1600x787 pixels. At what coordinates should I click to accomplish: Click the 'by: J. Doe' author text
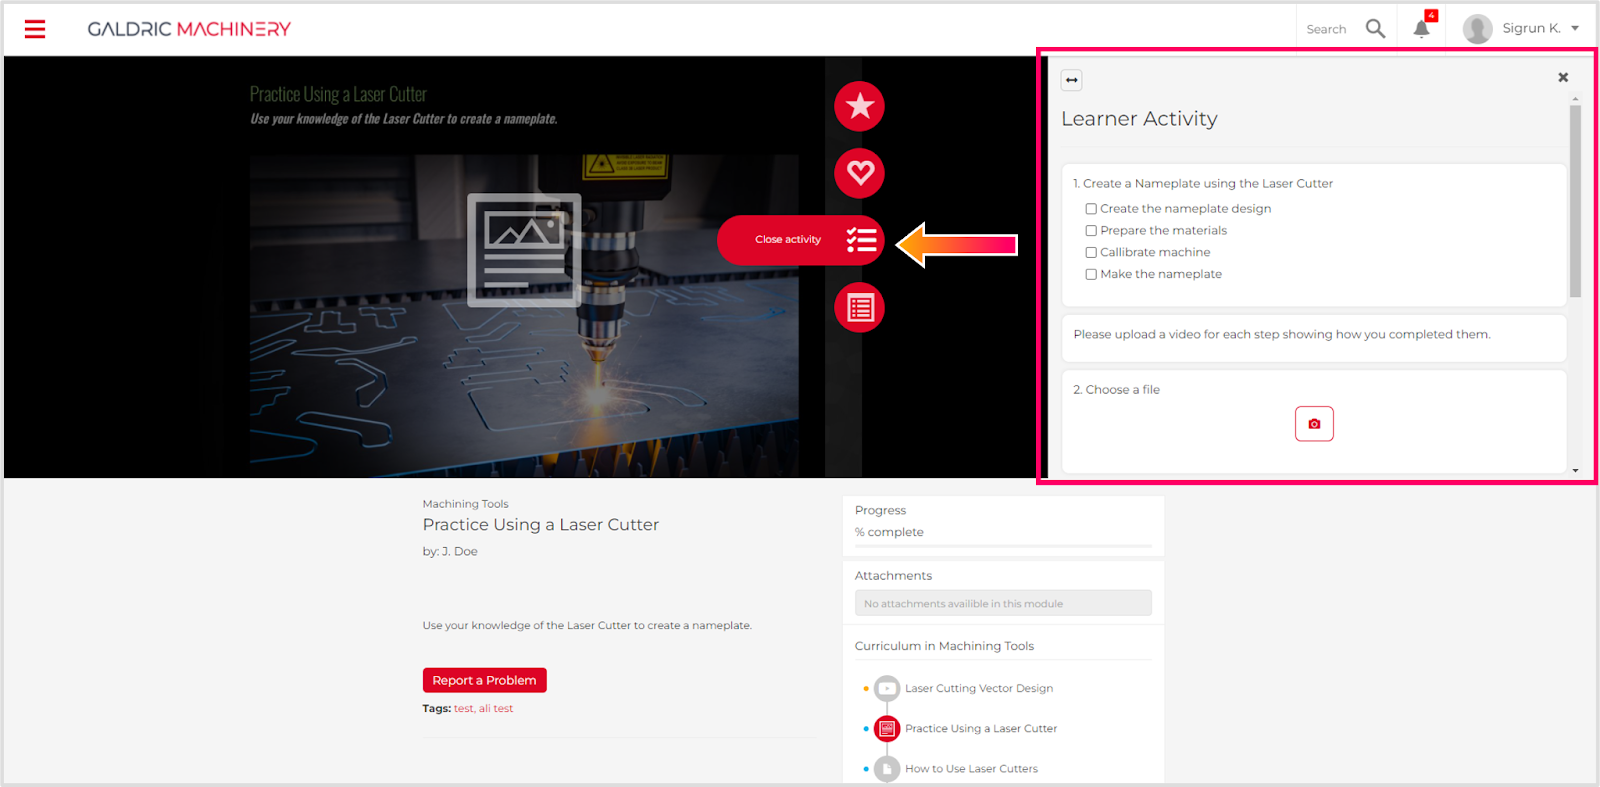click(450, 552)
